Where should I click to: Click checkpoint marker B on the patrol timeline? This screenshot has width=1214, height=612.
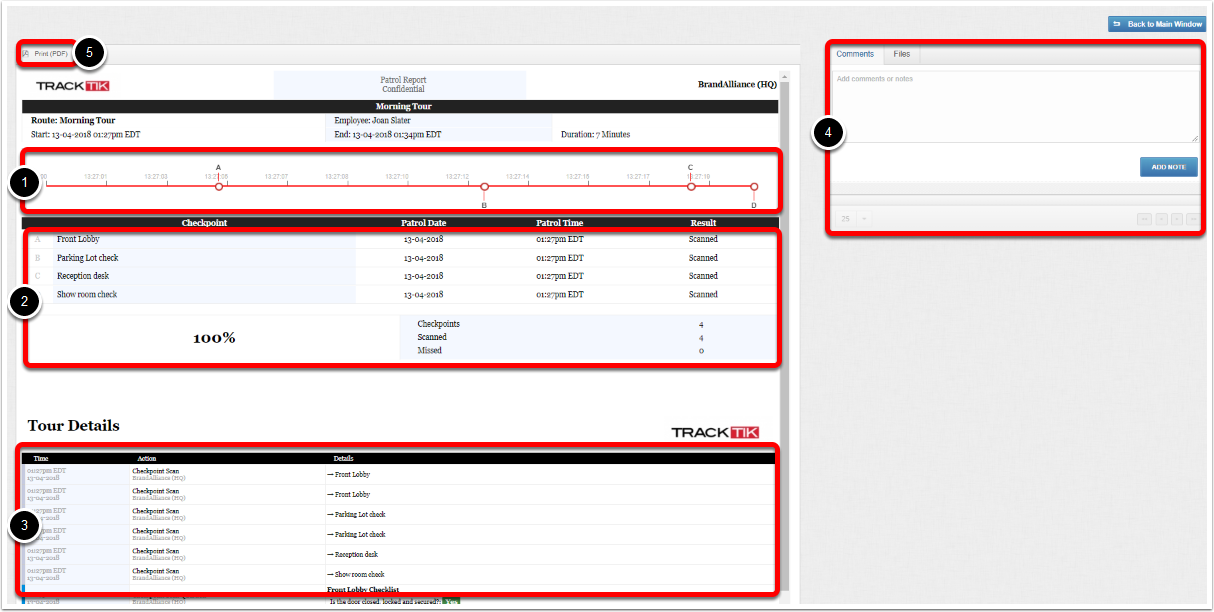(x=484, y=186)
